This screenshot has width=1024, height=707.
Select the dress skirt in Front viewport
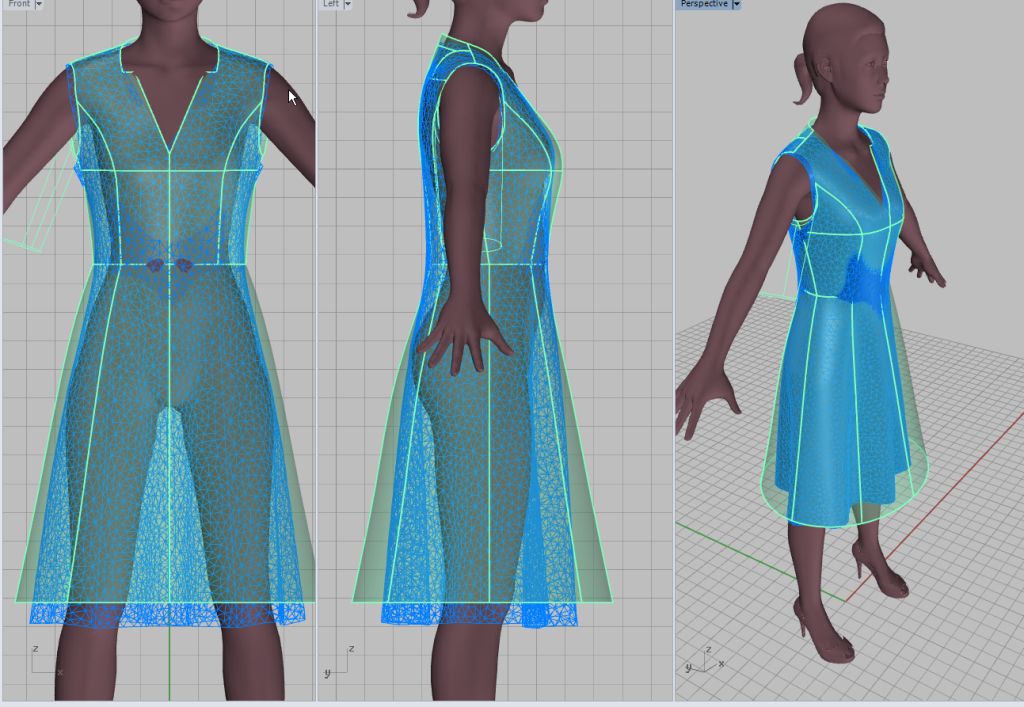tap(167, 444)
